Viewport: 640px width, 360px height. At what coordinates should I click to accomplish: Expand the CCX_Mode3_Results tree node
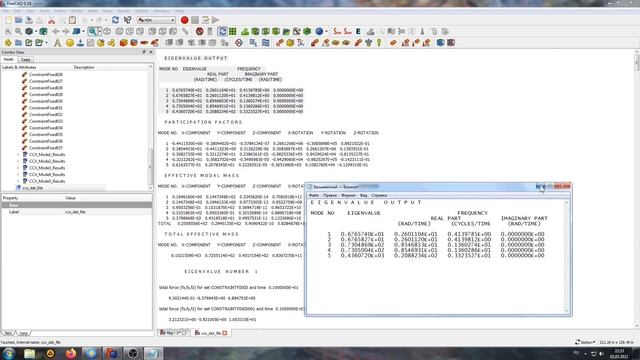coord(18,168)
